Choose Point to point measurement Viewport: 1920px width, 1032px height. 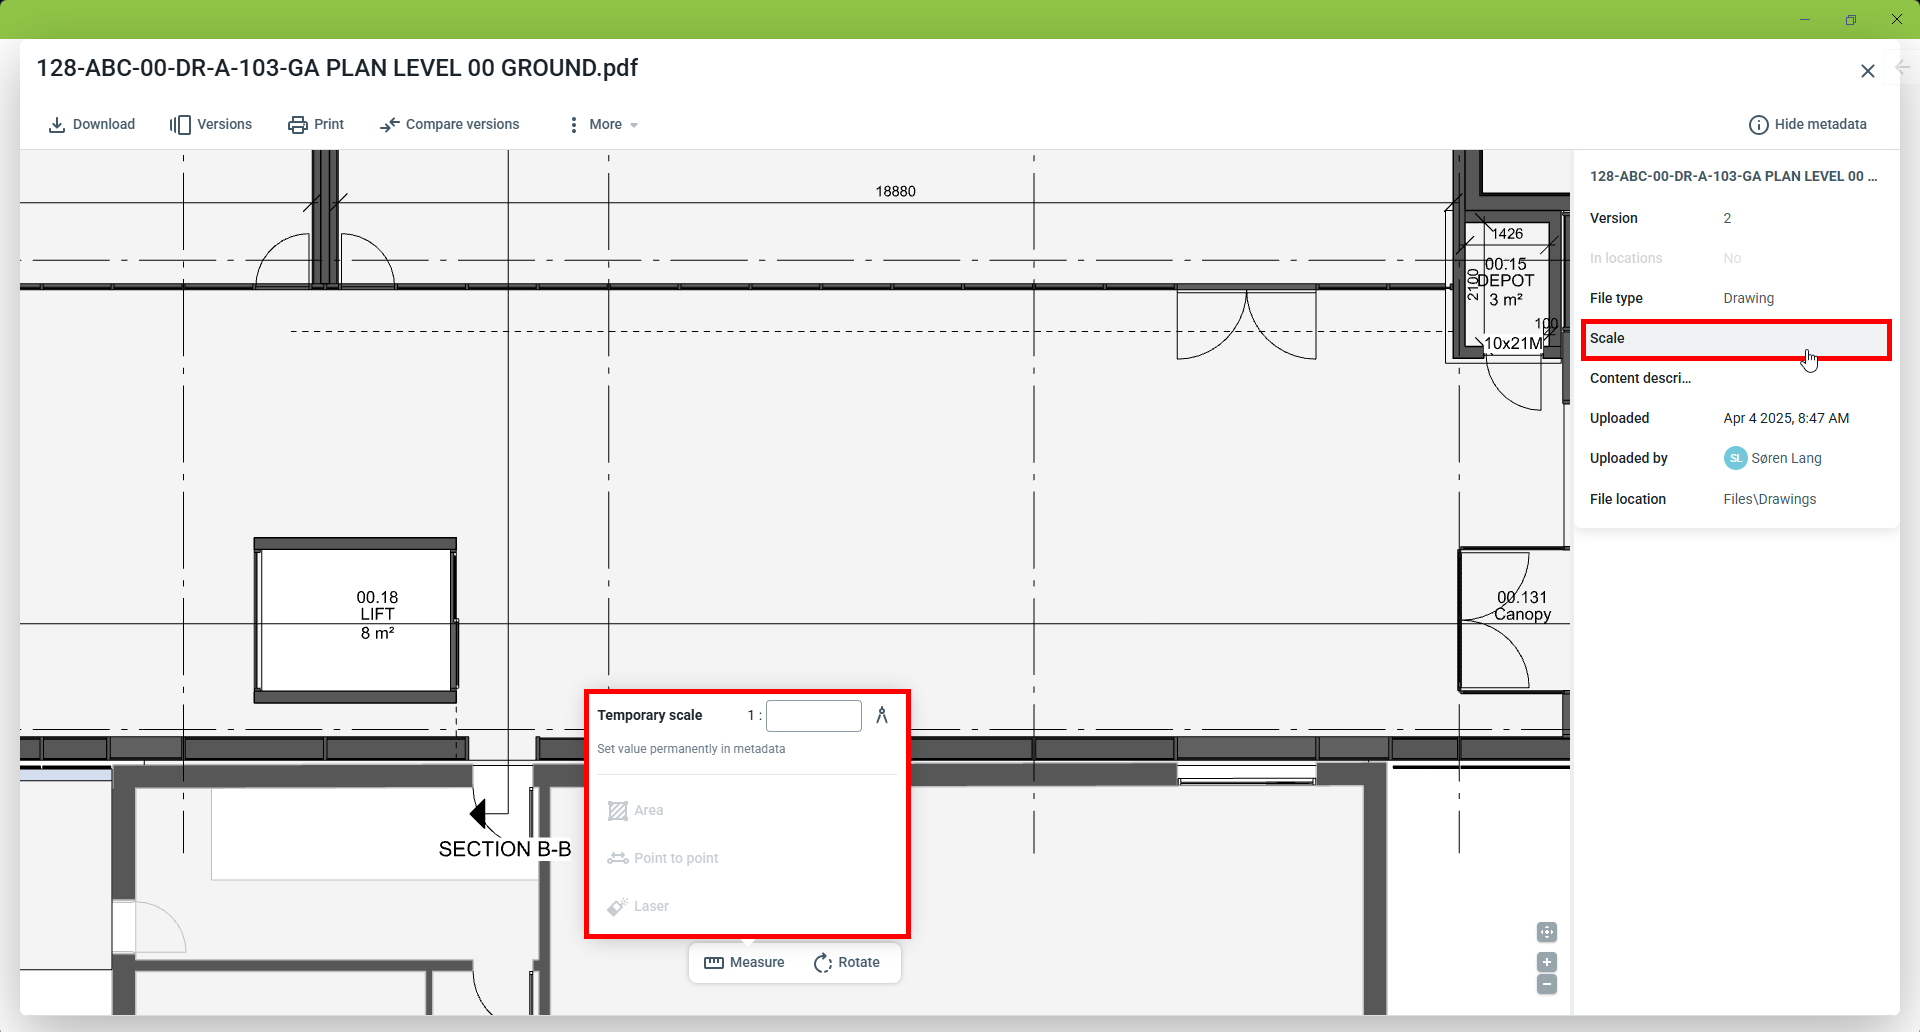(663, 859)
